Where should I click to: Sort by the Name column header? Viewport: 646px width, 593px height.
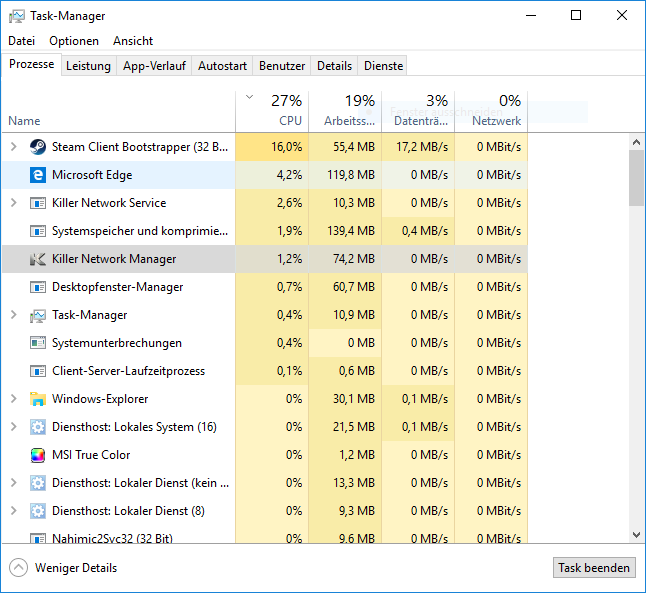119,111
